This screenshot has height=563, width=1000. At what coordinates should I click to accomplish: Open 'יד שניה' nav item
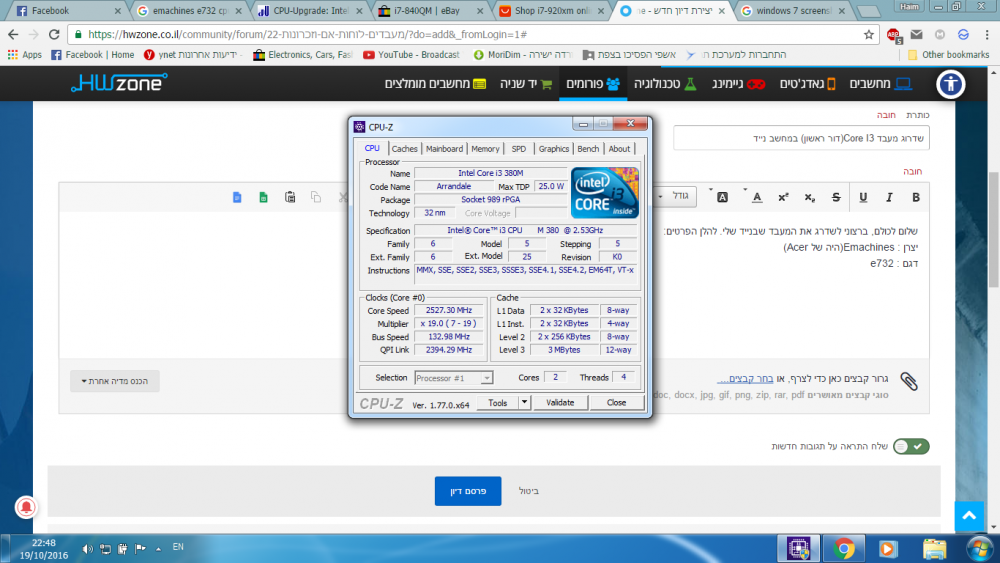coord(526,84)
